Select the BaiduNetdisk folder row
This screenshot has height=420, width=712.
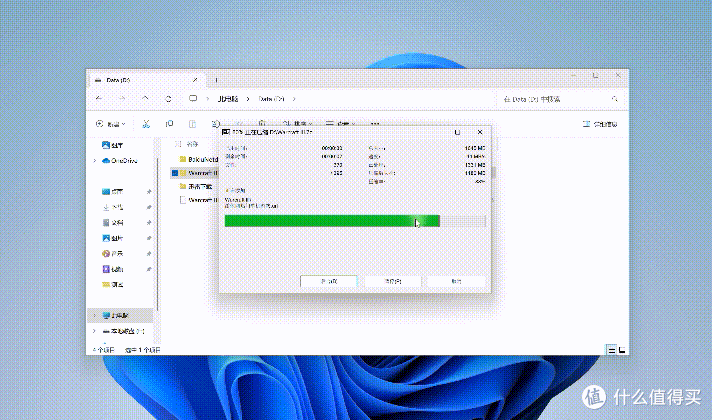point(198,159)
